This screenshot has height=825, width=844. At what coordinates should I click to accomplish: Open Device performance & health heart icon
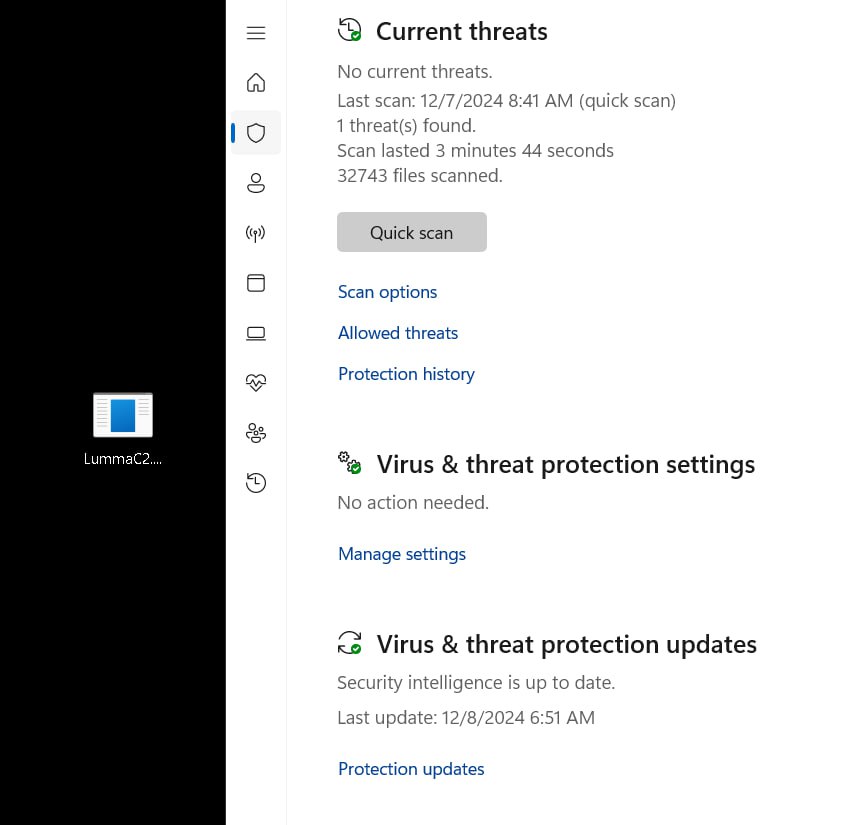[x=256, y=383]
